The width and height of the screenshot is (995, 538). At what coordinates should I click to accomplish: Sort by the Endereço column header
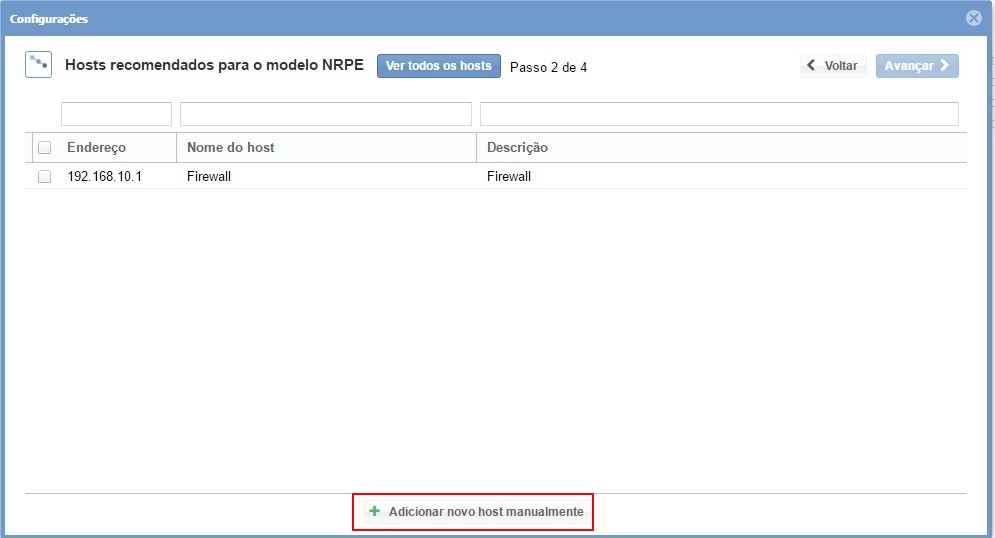coord(97,148)
